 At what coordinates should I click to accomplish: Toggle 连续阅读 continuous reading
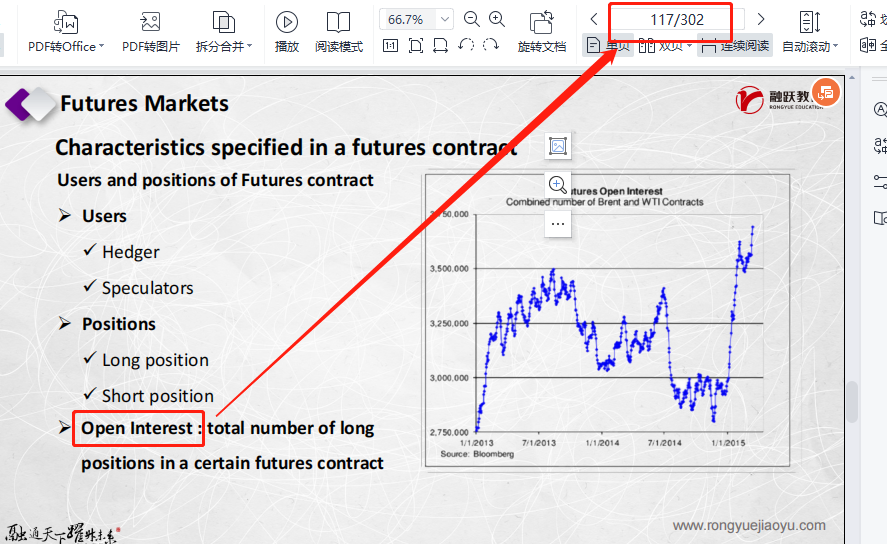tap(735, 45)
